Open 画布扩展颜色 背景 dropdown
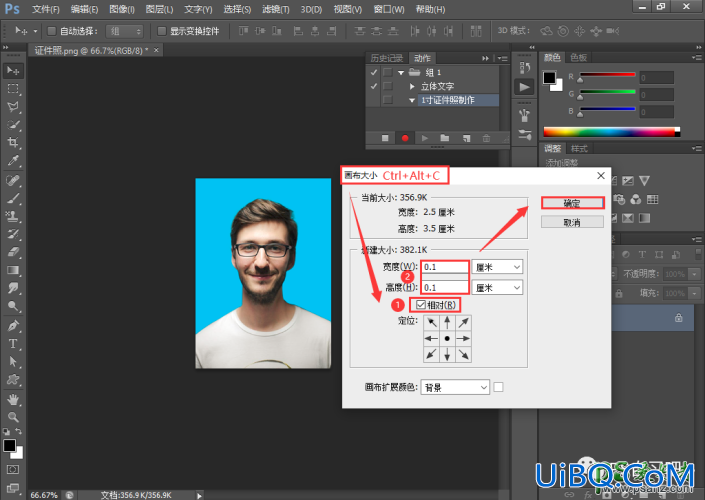This screenshot has height=500, width=705. 455,387
